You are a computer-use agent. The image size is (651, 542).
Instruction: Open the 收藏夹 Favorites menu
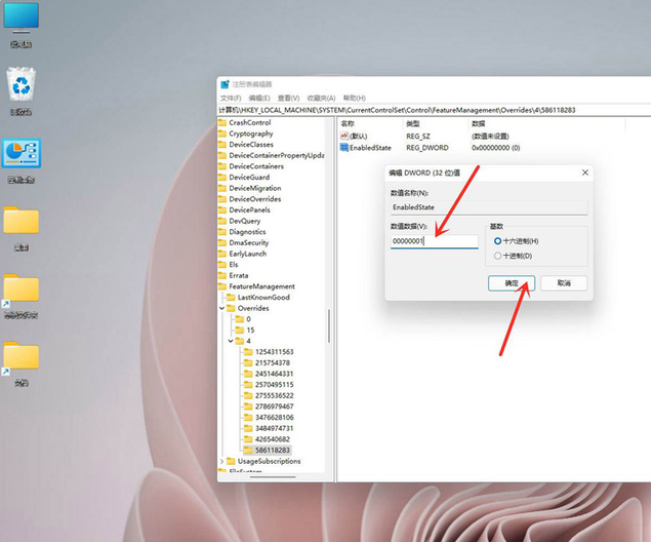320,98
